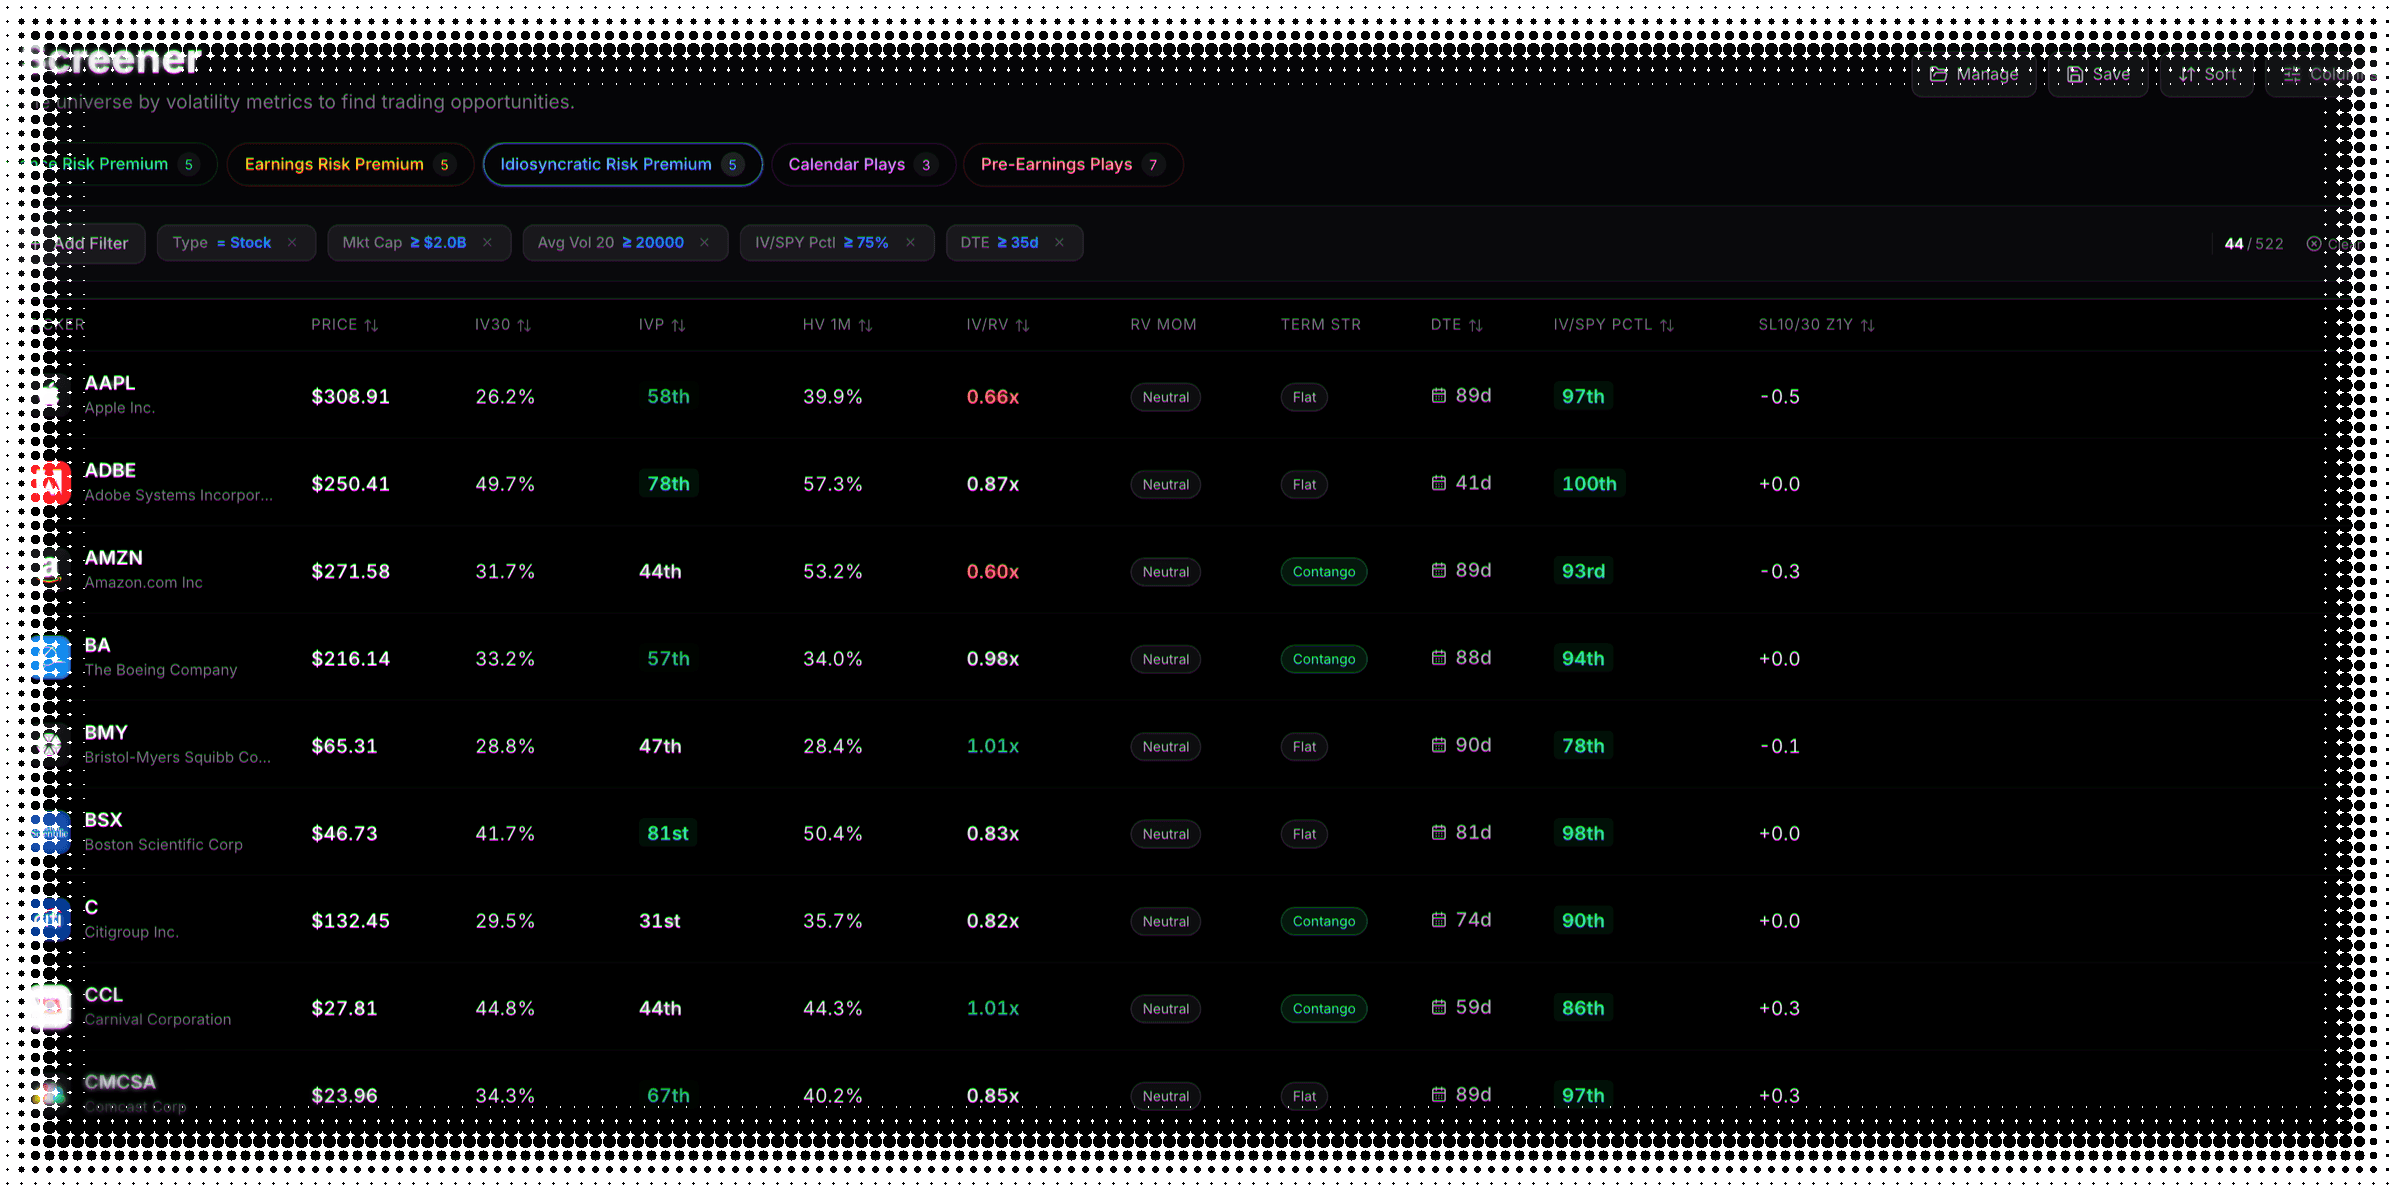Remove the Avg Vol 20 filter
This screenshot has width=2400, height=1192.
tap(705, 243)
